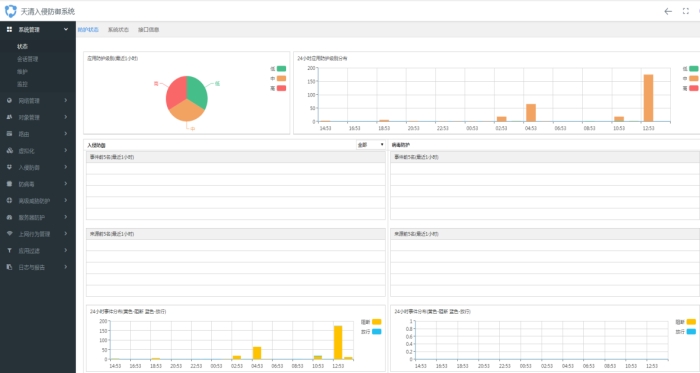Click the red 高 pie slice
This screenshot has height=373, width=700.
[x=176, y=91]
